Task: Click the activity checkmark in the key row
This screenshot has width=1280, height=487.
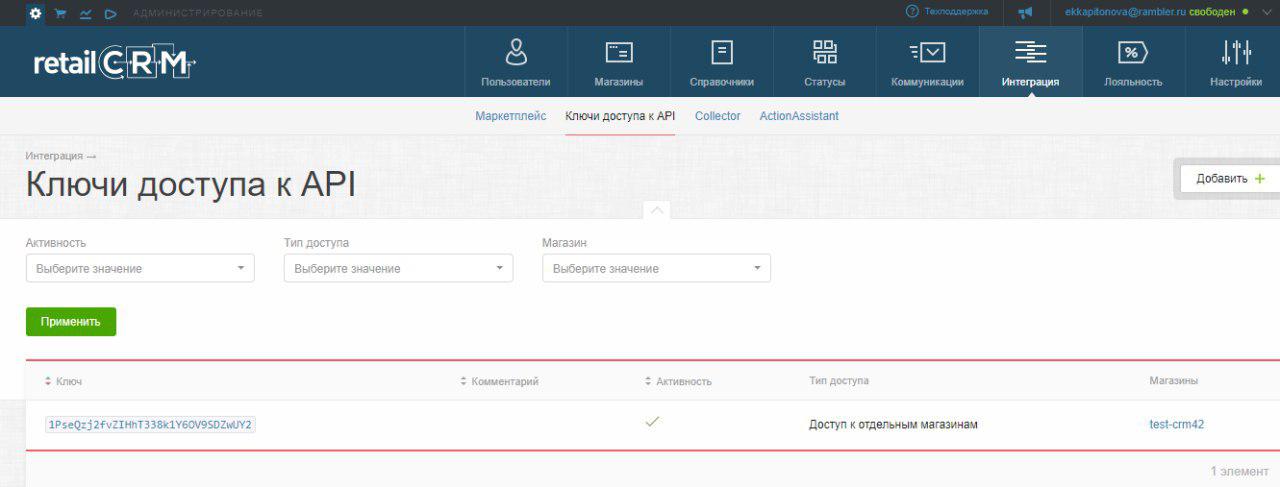Action: pyautogui.click(x=652, y=422)
